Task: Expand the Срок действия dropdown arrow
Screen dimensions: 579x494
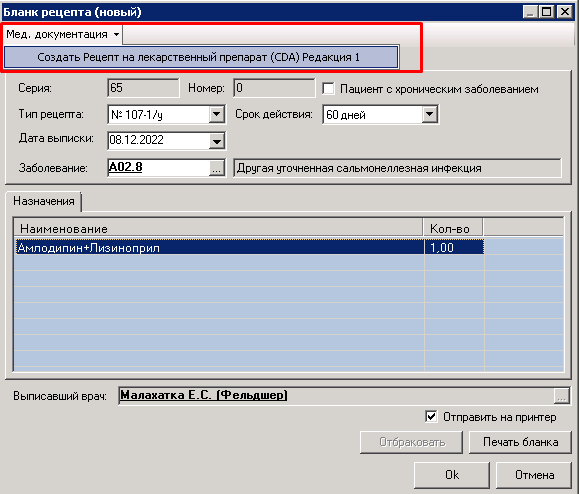Action: tap(429, 114)
